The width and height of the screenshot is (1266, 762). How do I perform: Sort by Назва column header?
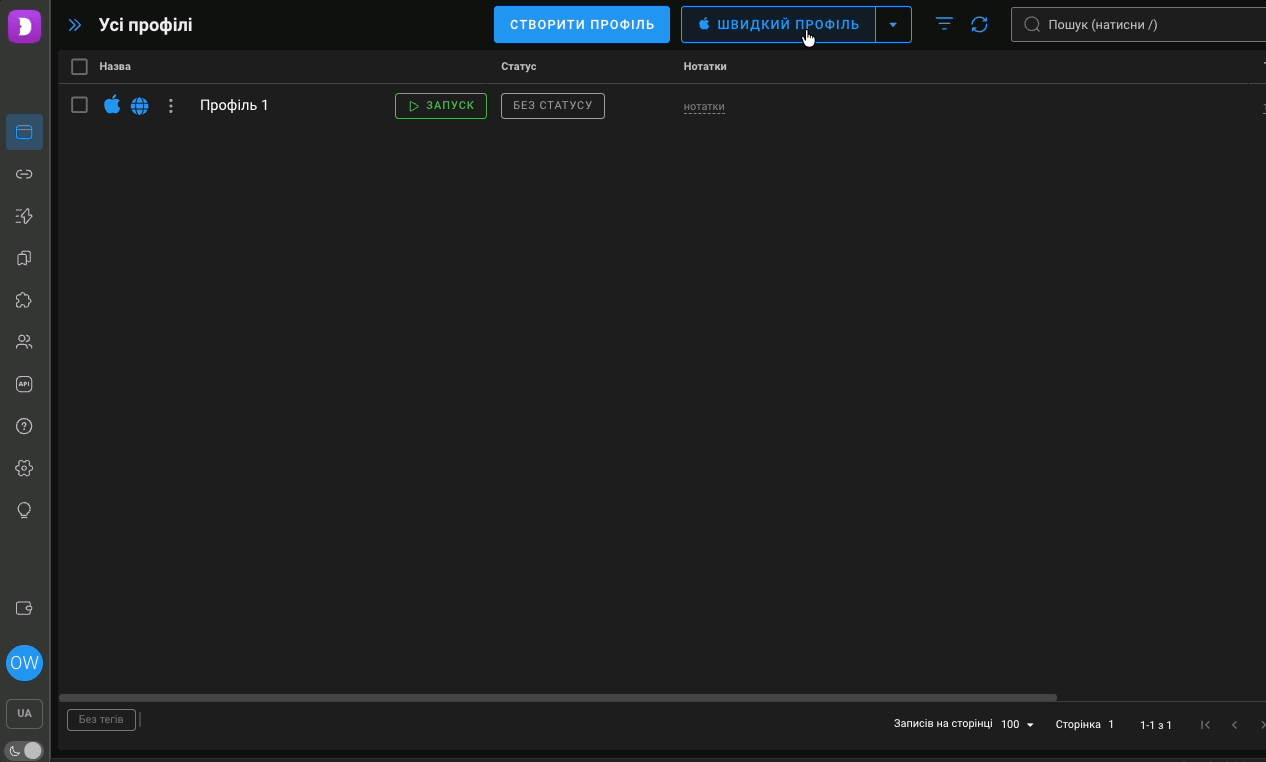pos(115,67)
